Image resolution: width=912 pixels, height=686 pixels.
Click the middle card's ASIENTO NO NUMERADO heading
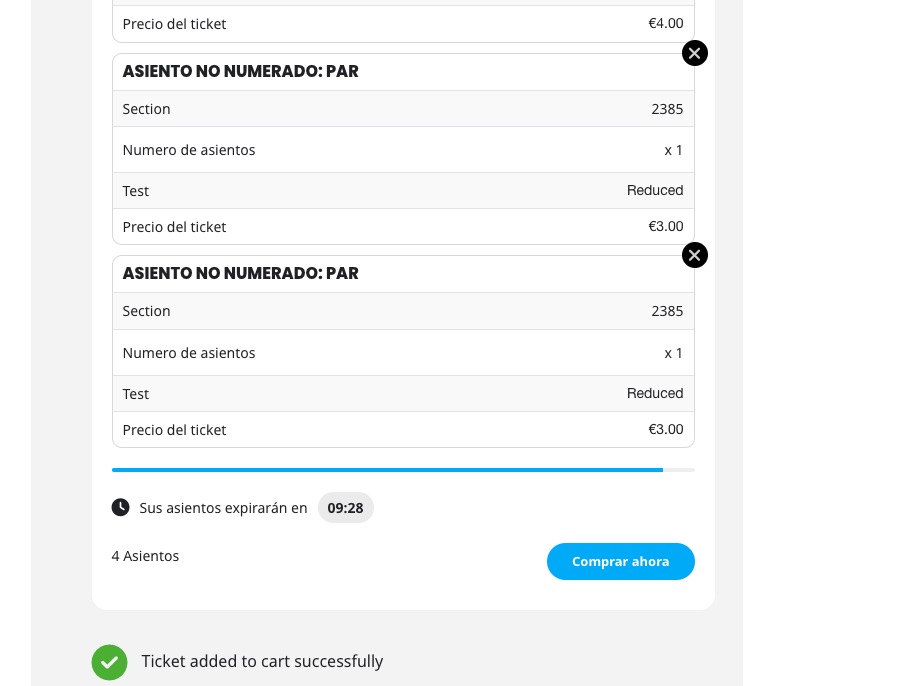tap(240, 71)
